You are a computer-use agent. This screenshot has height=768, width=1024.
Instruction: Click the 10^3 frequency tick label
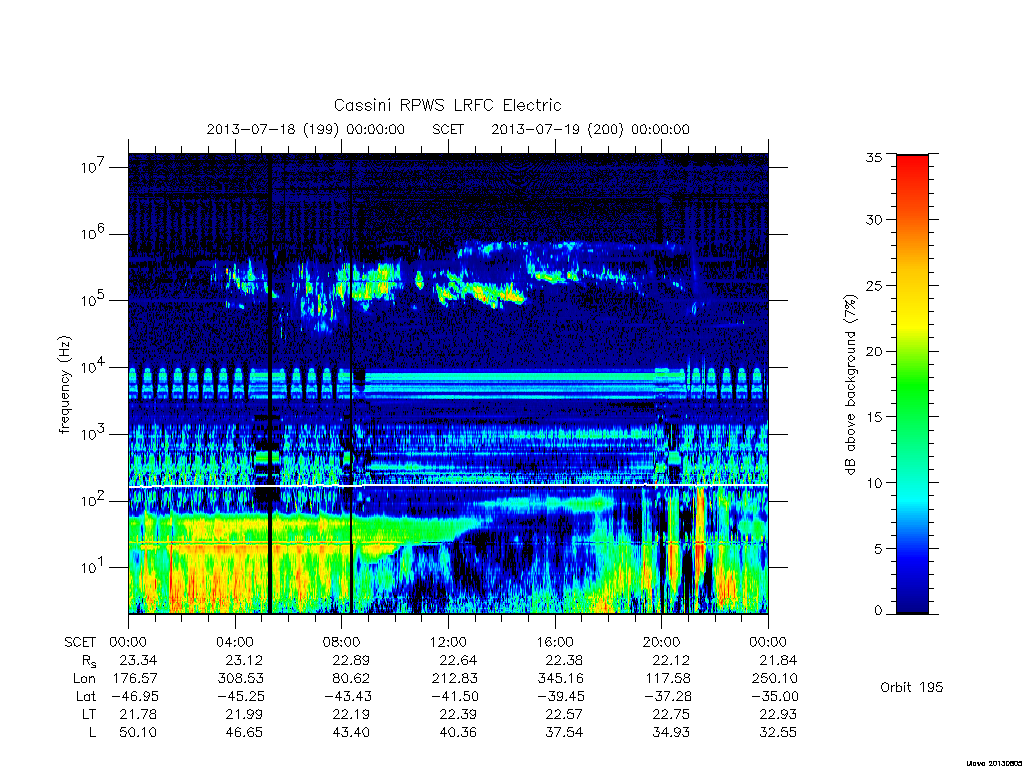pyautogui.click(x=93, y=433)
